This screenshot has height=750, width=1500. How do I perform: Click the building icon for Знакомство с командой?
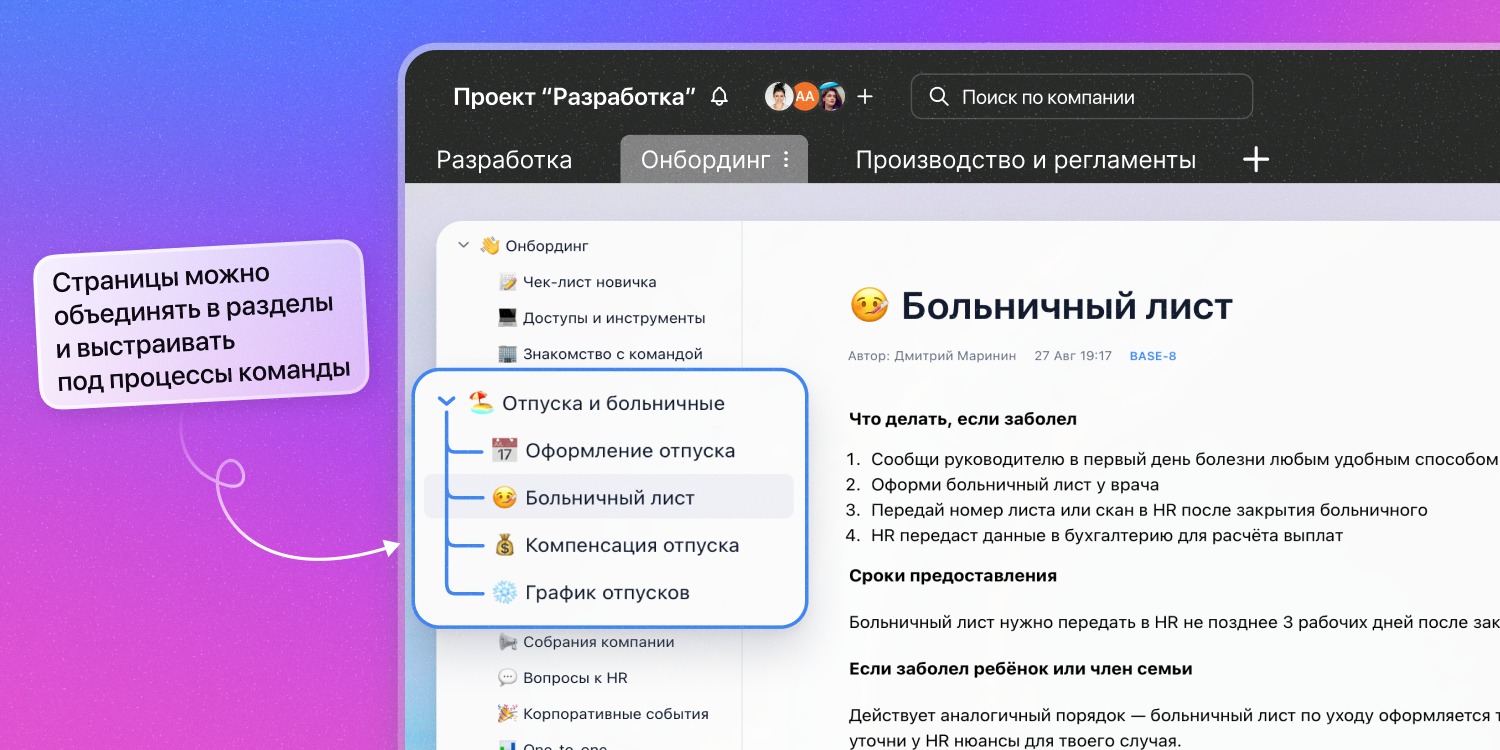pos(507,354)
